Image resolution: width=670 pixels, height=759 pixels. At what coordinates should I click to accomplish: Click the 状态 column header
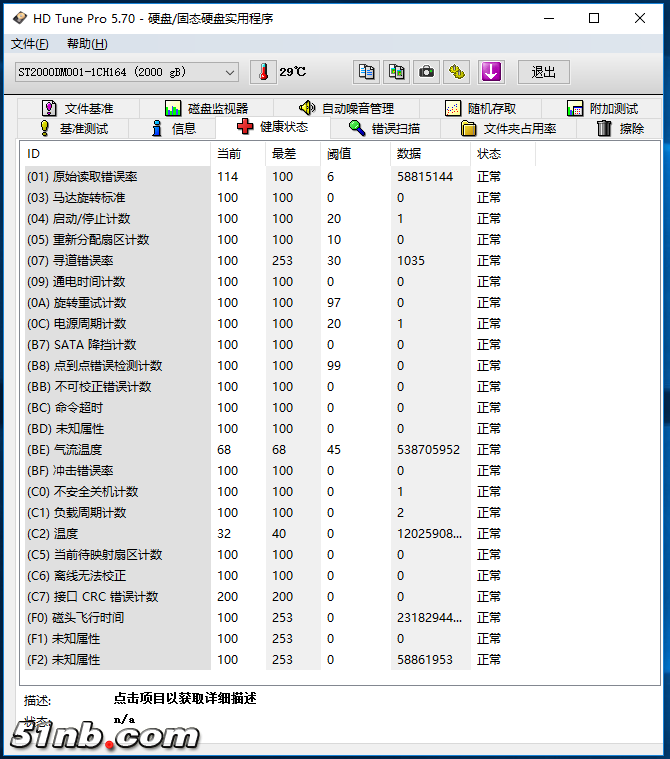pos(489,154)
